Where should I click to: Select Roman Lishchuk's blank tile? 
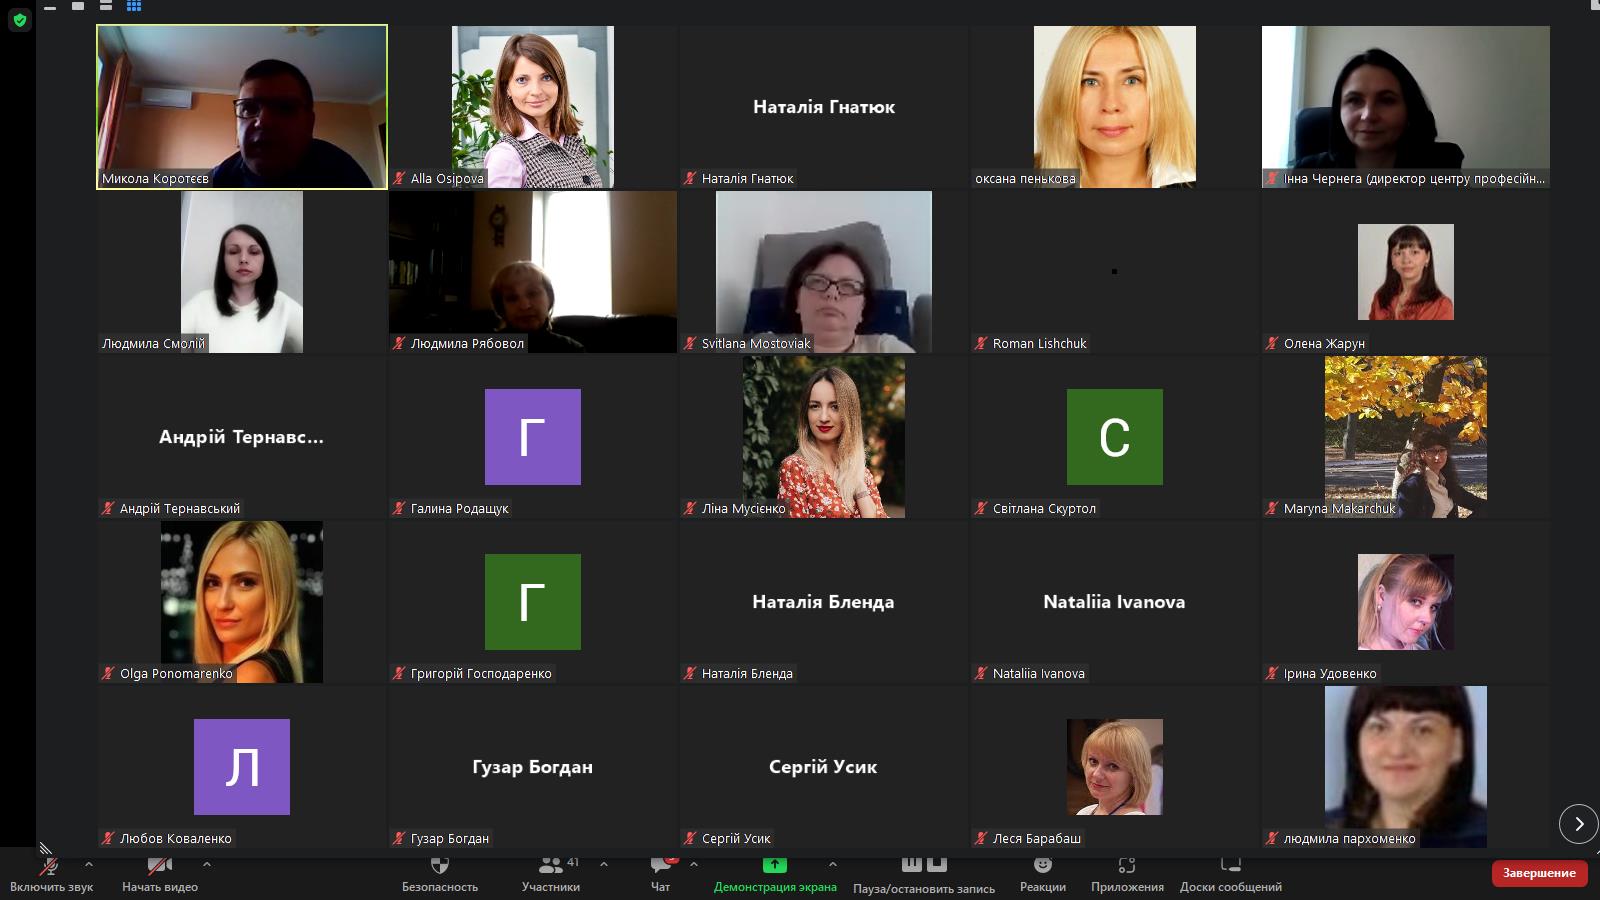click(1114, 272)
